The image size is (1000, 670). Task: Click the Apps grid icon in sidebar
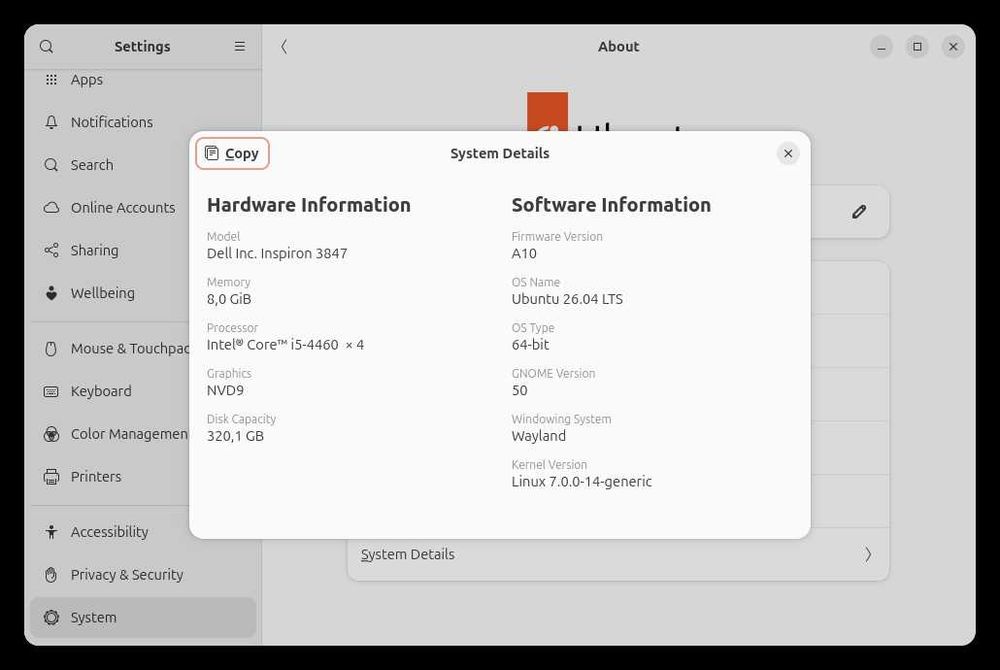coord(52,80)
